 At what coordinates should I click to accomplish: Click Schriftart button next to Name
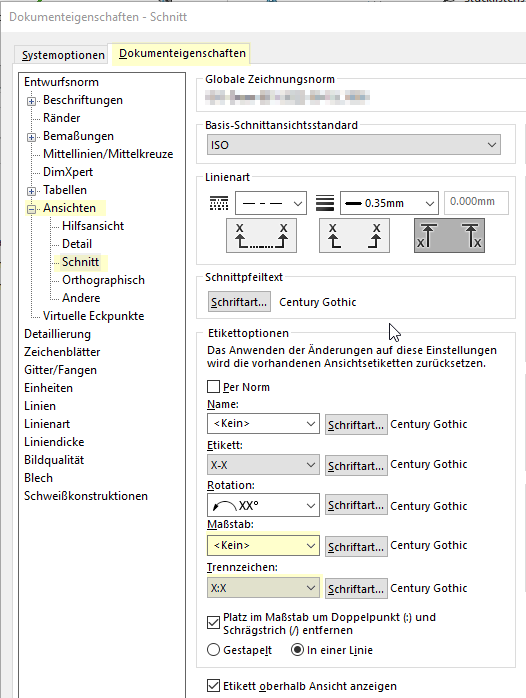(x=356, y=425)
